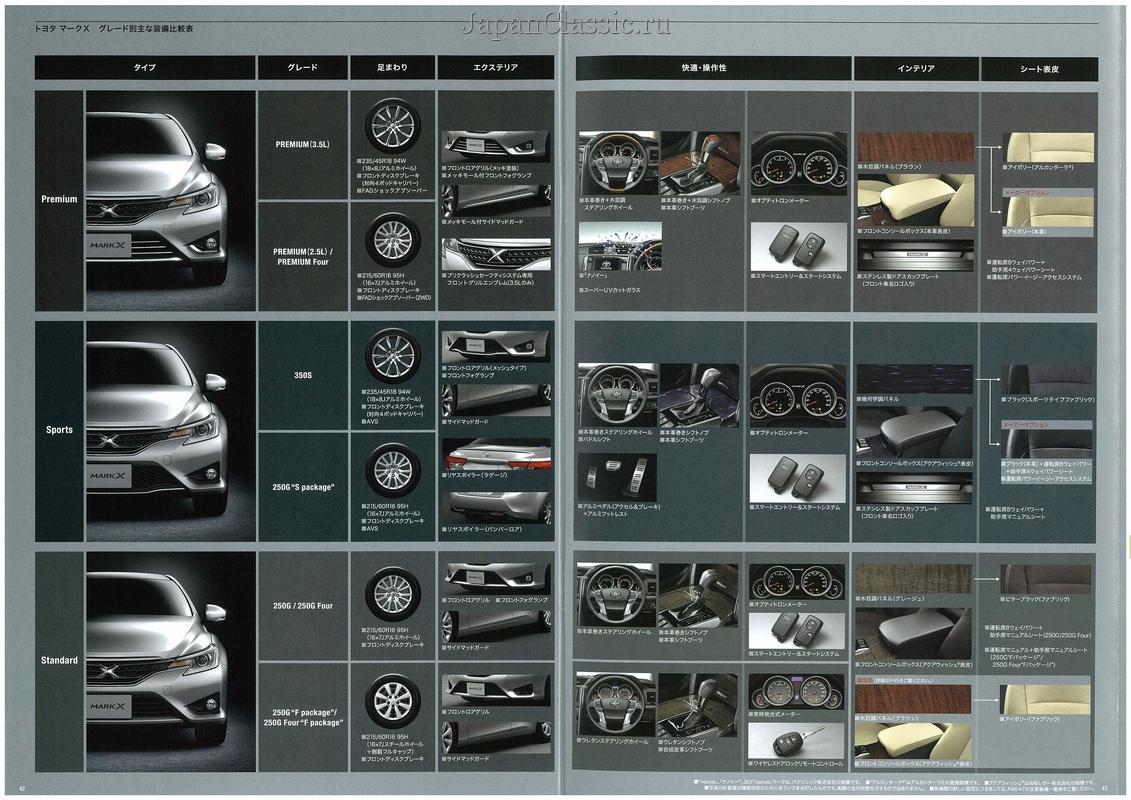Click the 250G / 250G Four grade label
This screenshot has height=800, width=1131.
303,606
